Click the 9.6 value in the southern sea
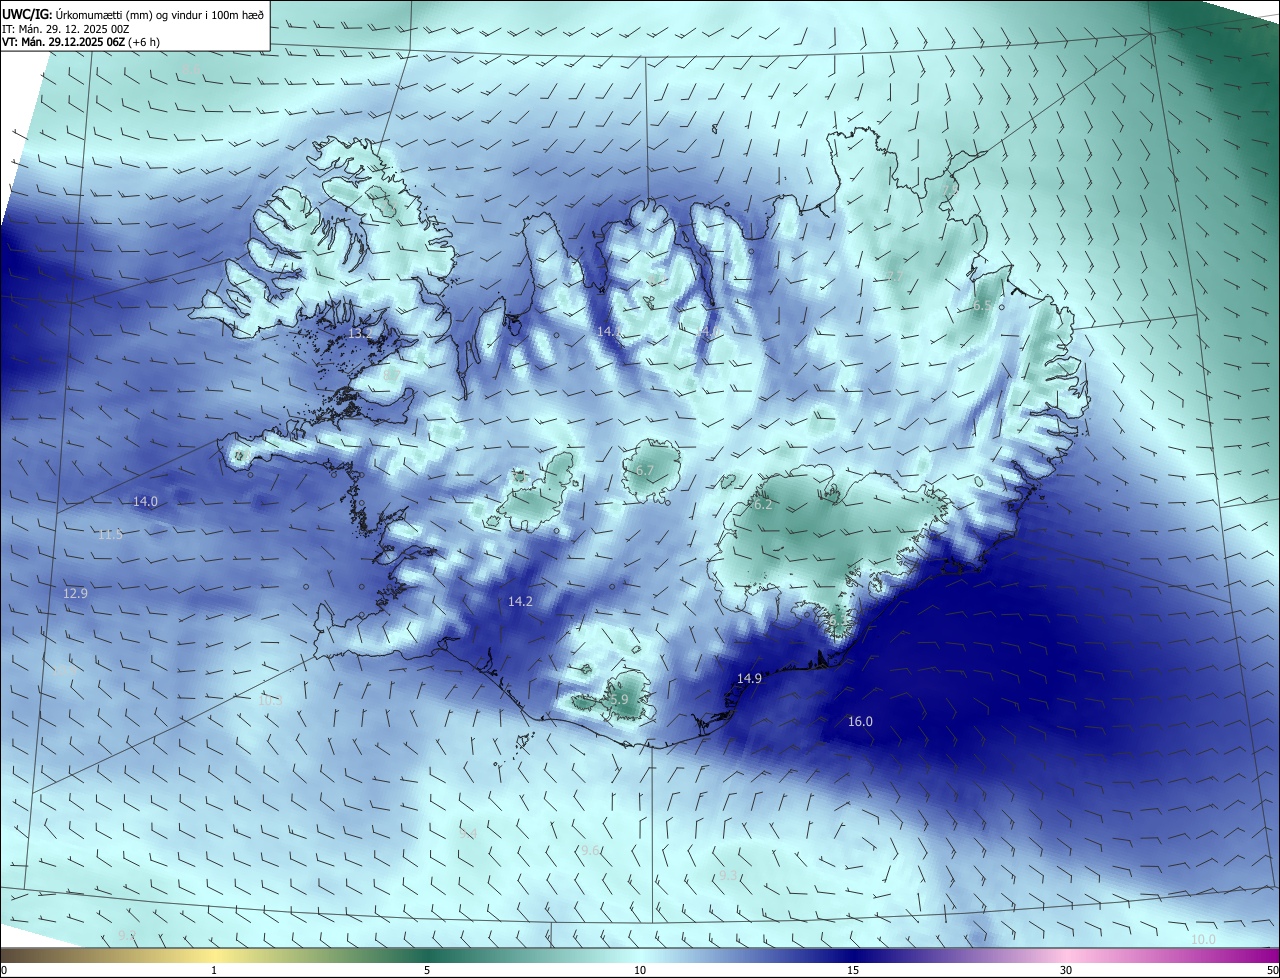1280x978 pixels. (590, 850)
